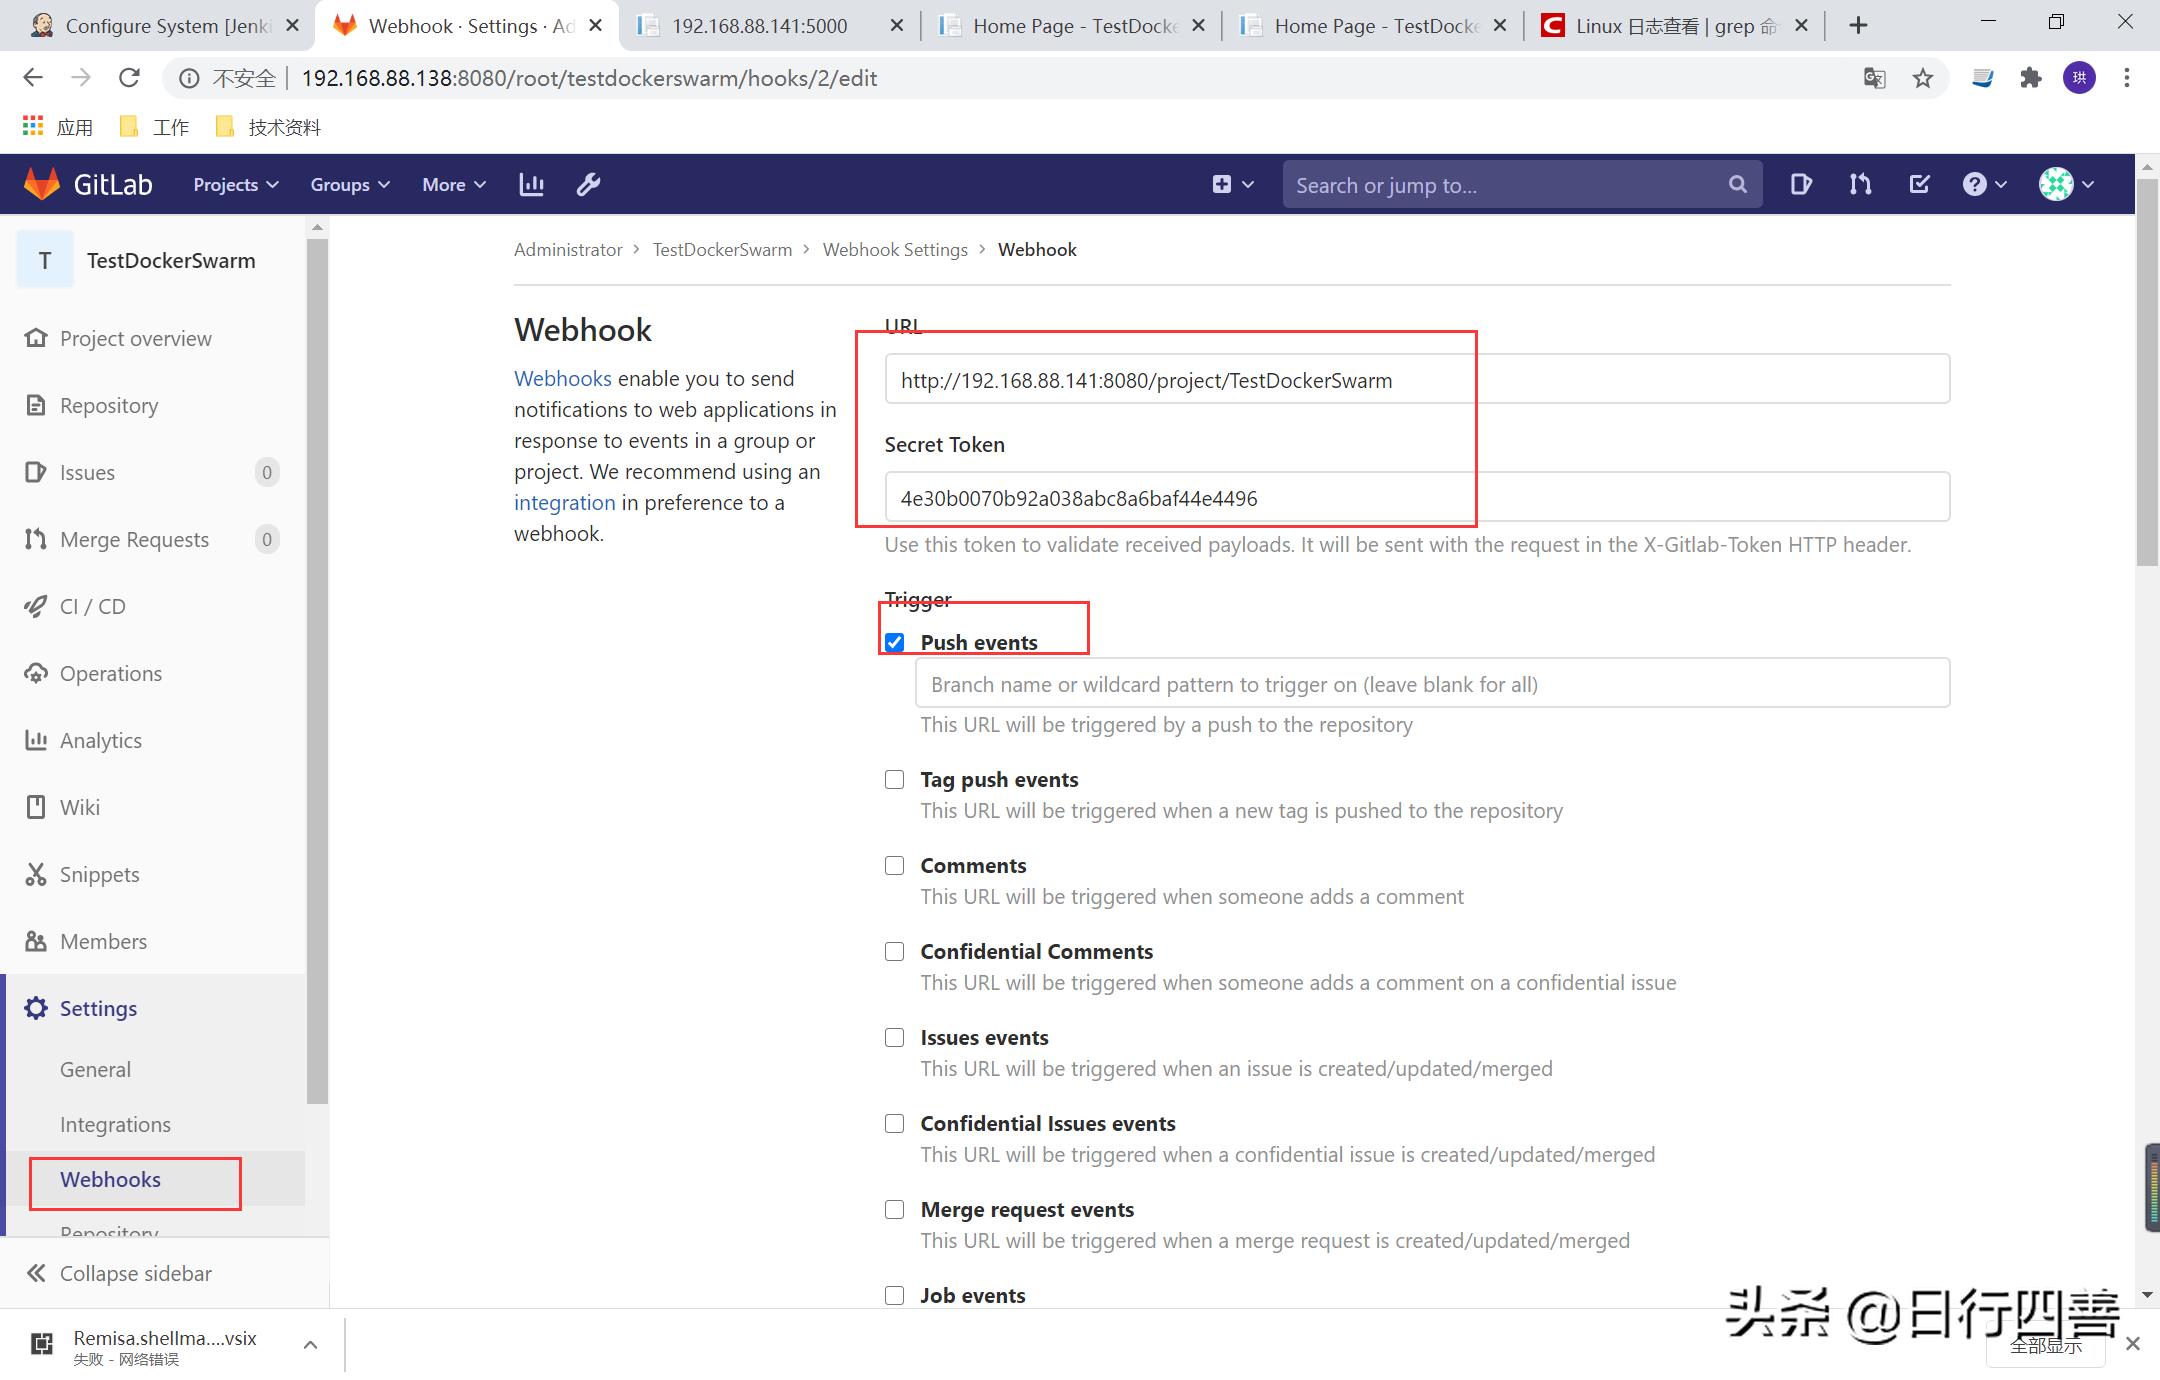Image resolution: width=2160 pixels, height=1380 pixels.
Task: Open issues icon in top navbar
Action: pyautogui.click(x=1801, y=184)
